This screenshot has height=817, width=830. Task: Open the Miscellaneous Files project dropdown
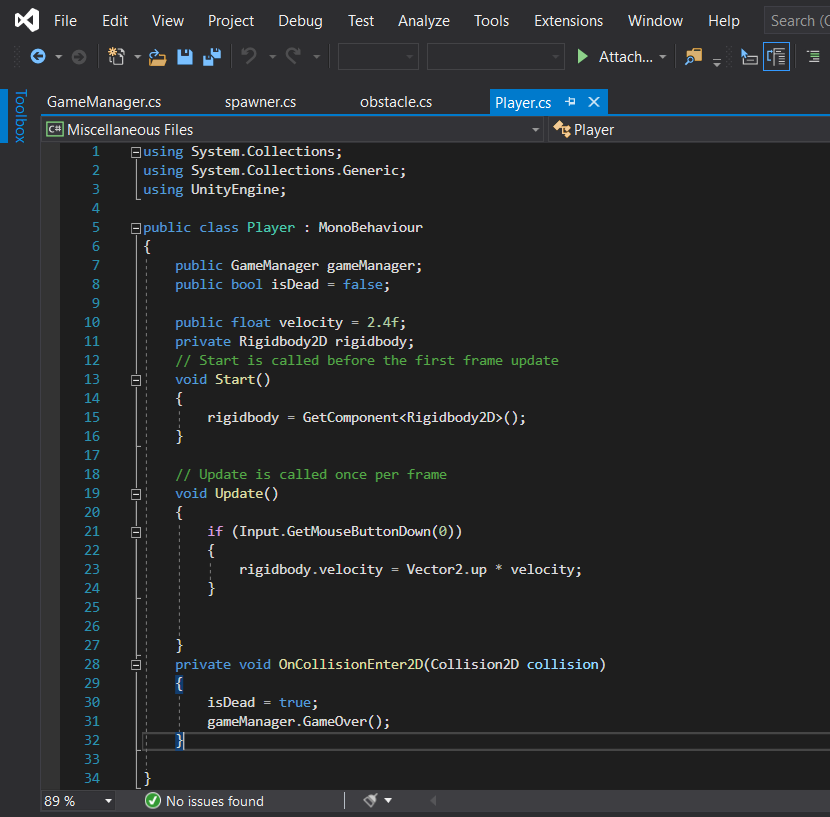click(535, 130)
